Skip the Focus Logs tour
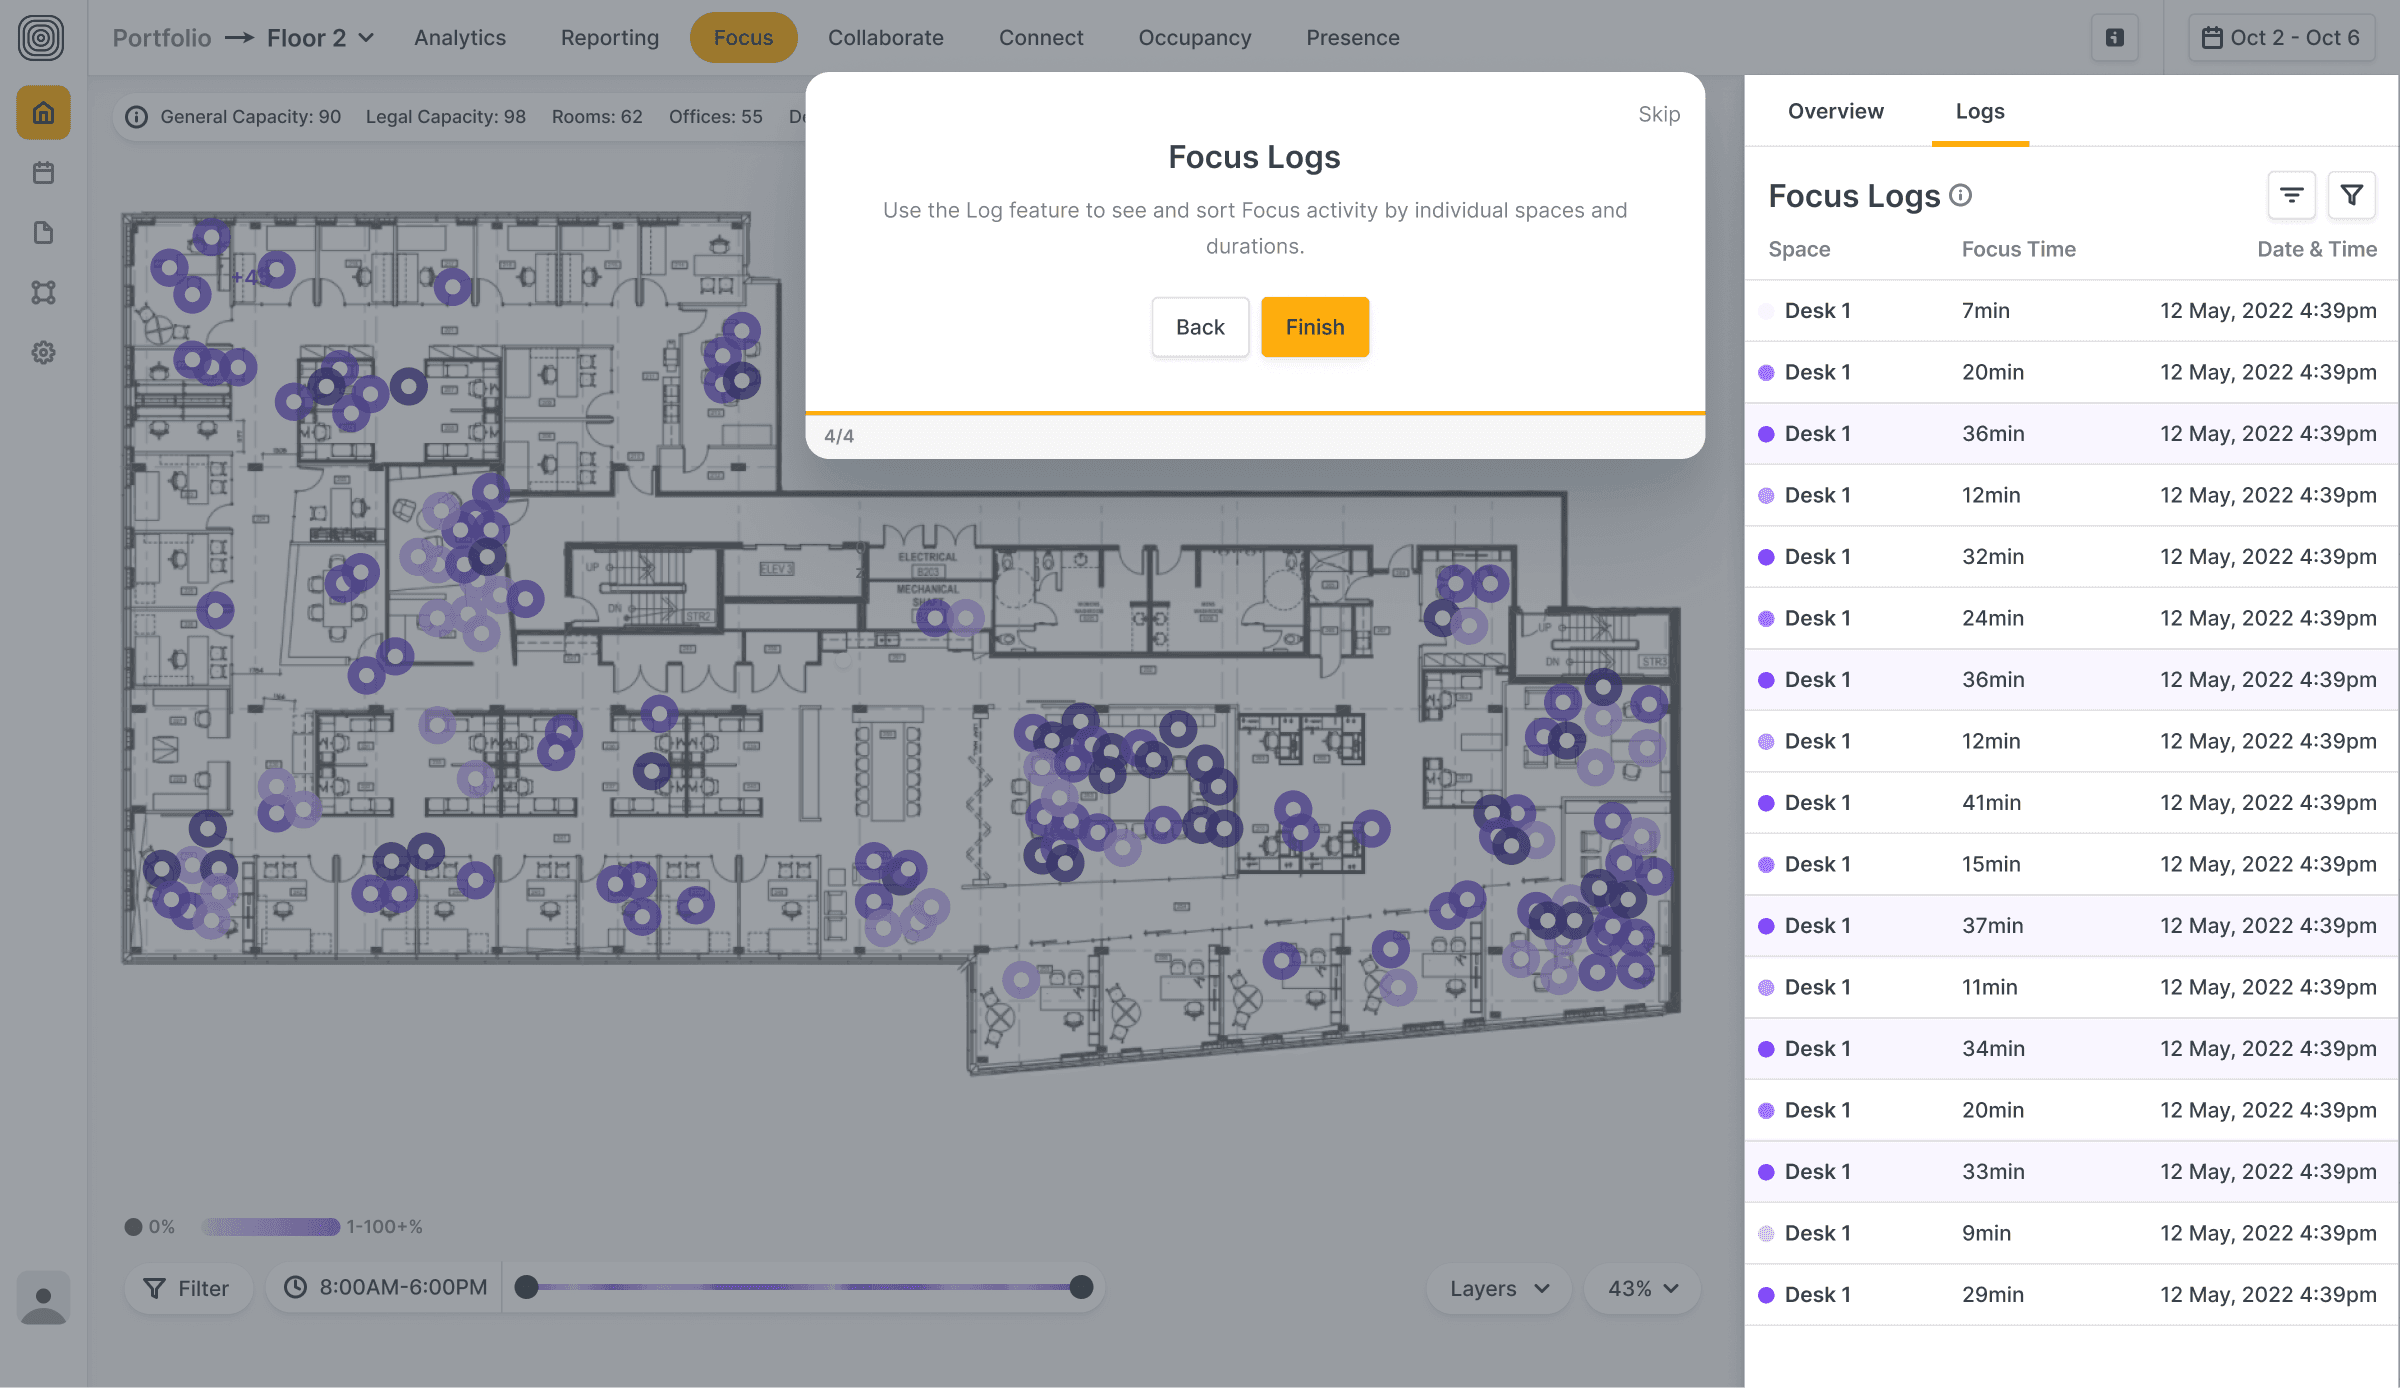2400x1388 pixels. 1658,114
